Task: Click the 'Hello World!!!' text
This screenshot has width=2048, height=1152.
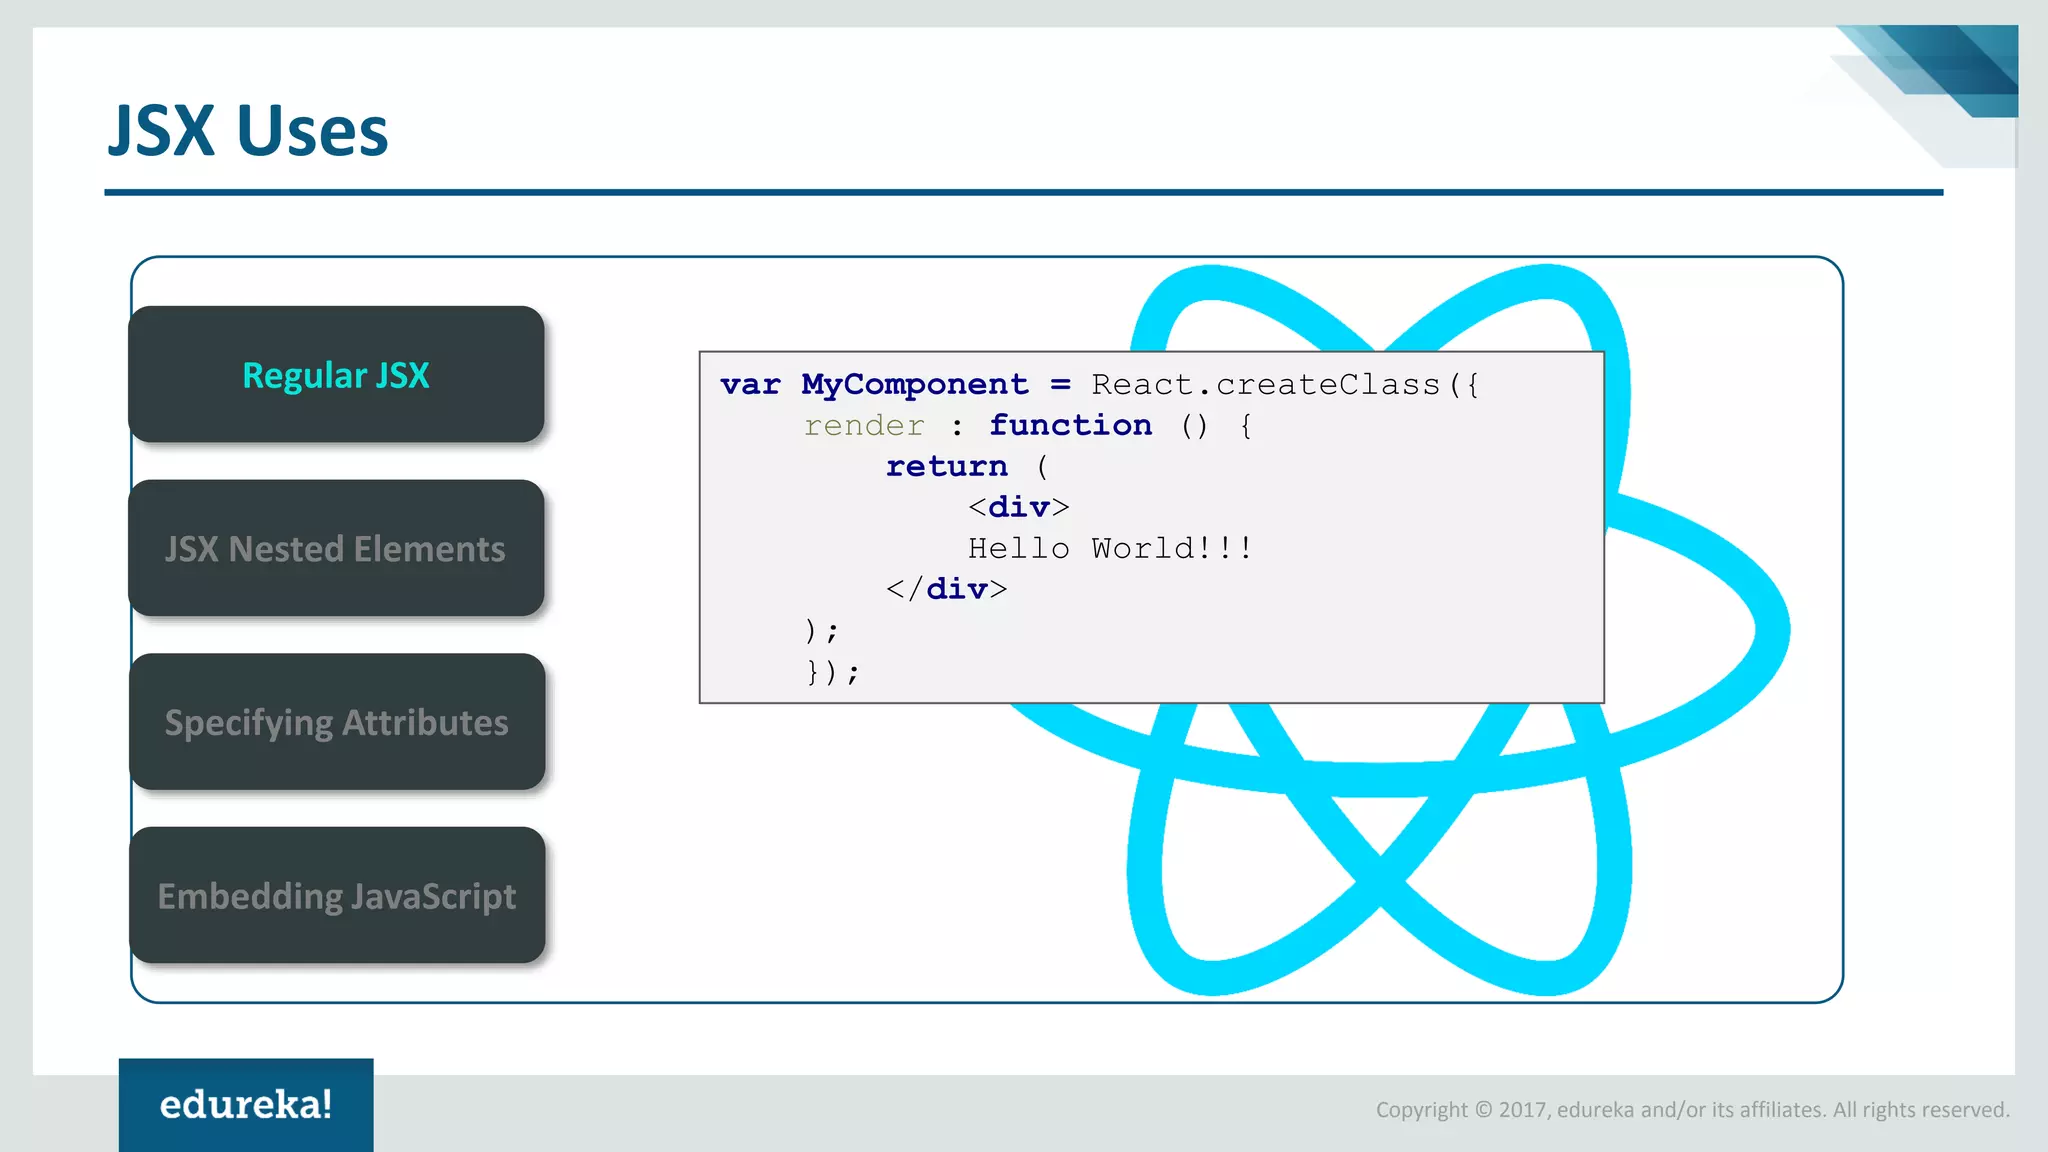Action: coord(1110,549)
